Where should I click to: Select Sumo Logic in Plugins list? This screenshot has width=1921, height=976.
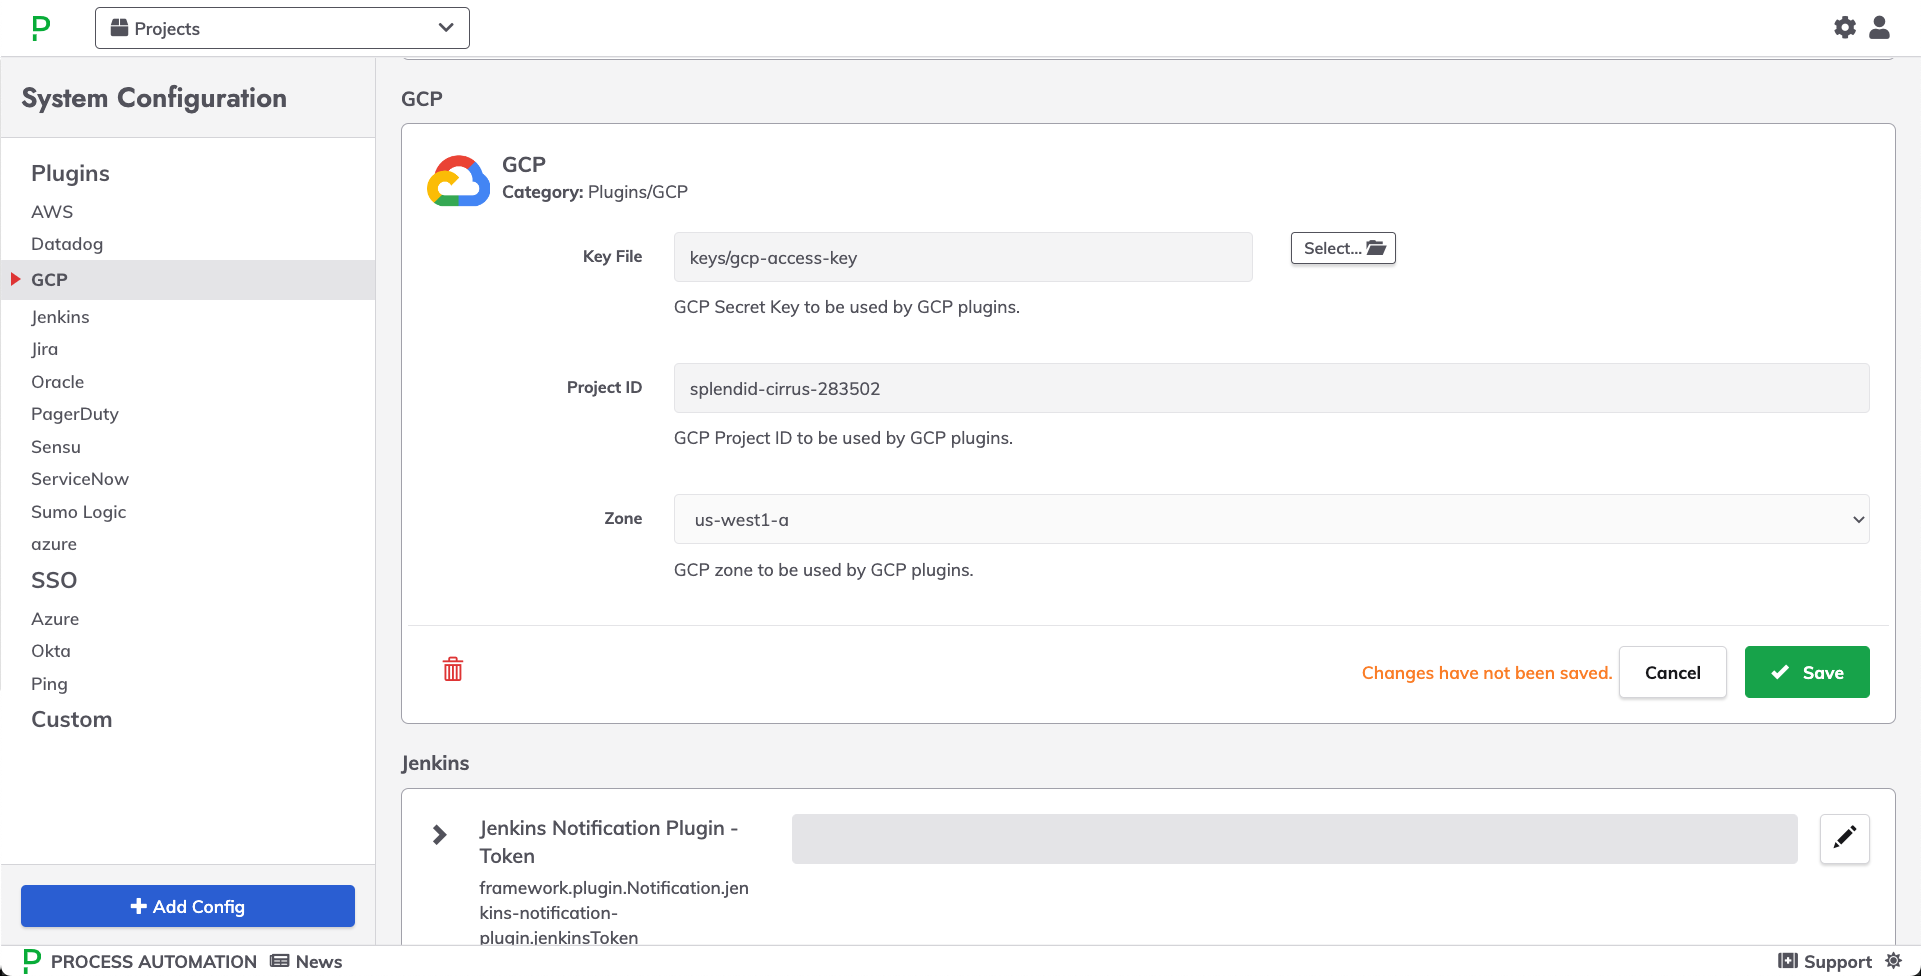click(x=78, y=512)
